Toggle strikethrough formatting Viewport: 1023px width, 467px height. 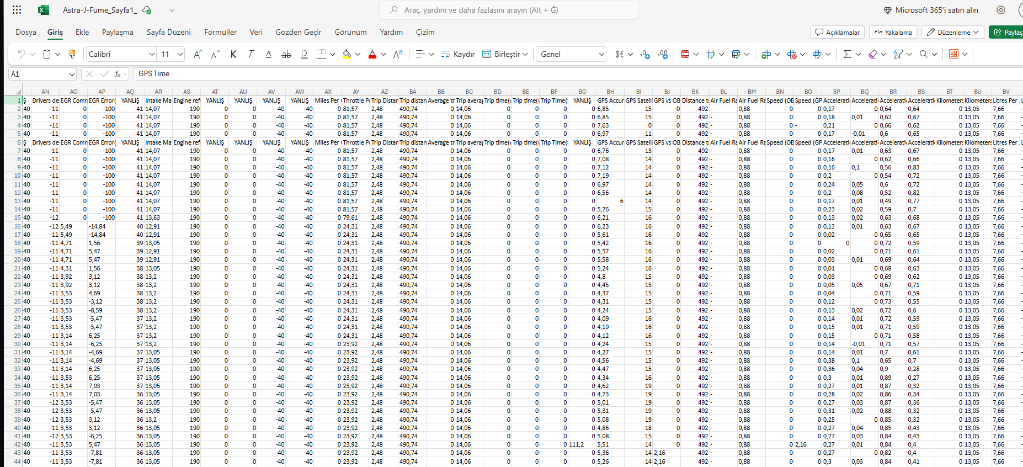286,54
